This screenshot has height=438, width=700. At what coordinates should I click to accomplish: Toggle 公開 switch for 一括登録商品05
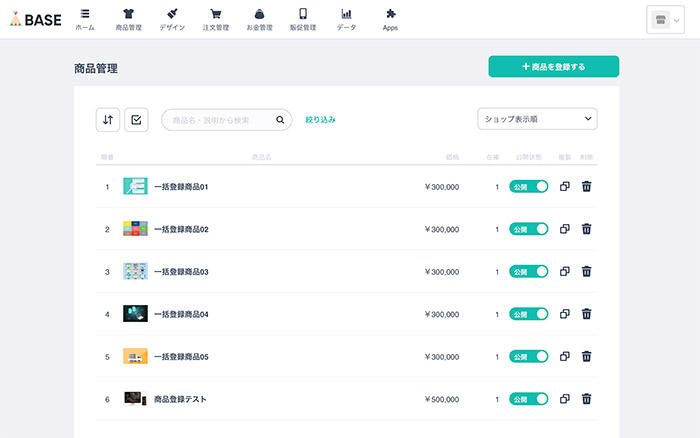tap(529, 356)
